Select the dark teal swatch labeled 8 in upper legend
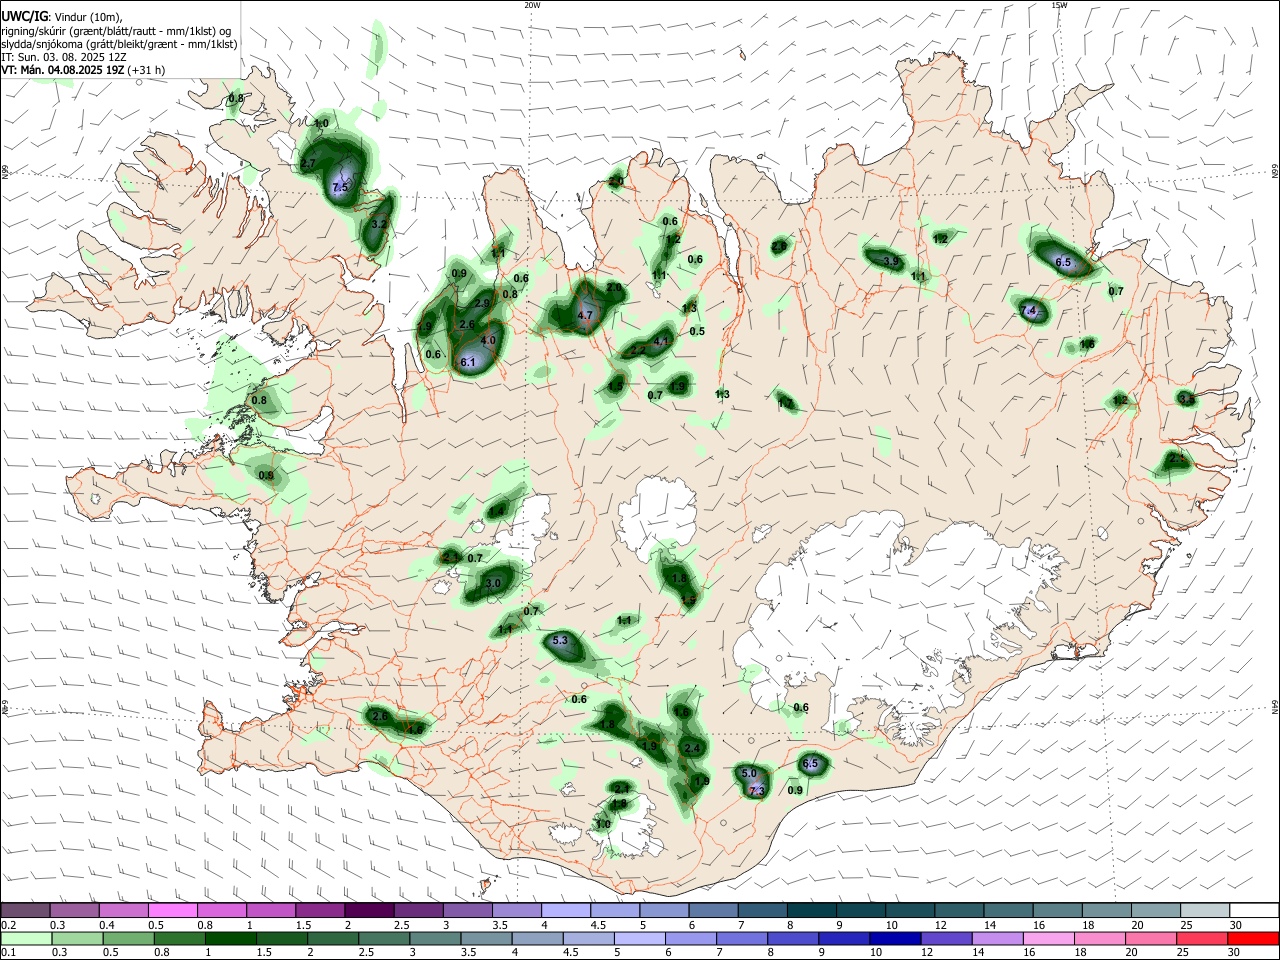Viewport: 1280px width, 960px height. point(810,910)
